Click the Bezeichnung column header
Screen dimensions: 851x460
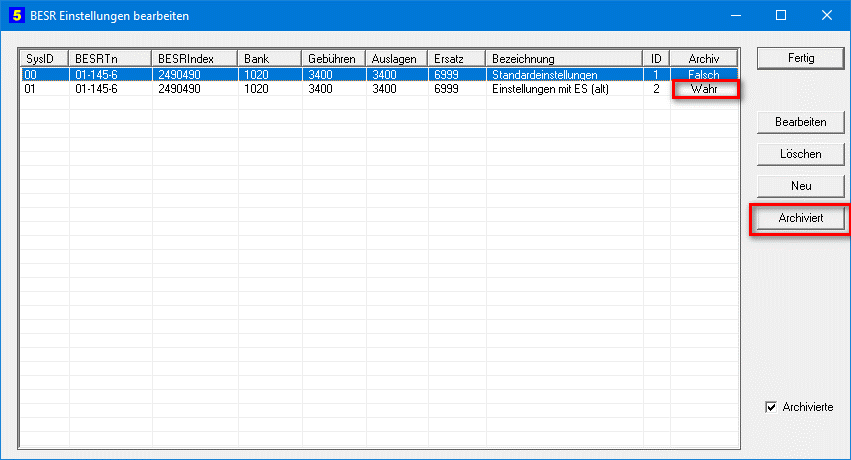point(564,59)
